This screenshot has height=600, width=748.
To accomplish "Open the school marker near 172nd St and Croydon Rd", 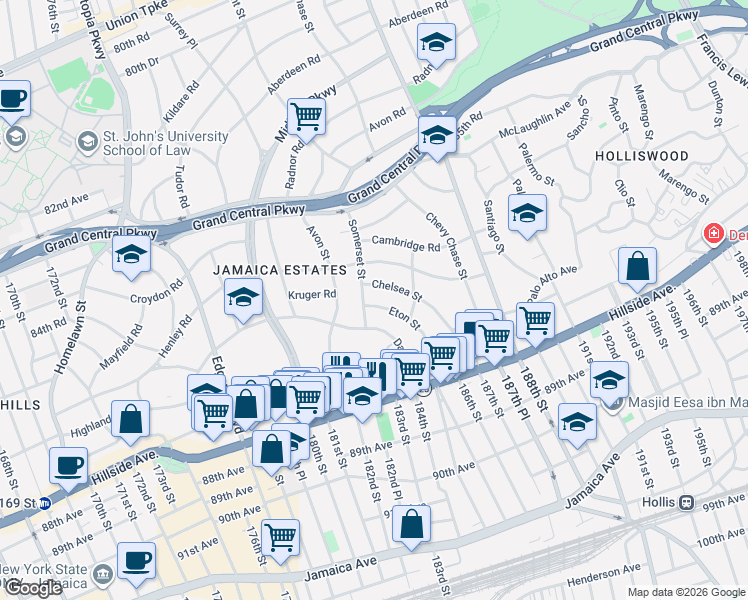I will [132, 257].
